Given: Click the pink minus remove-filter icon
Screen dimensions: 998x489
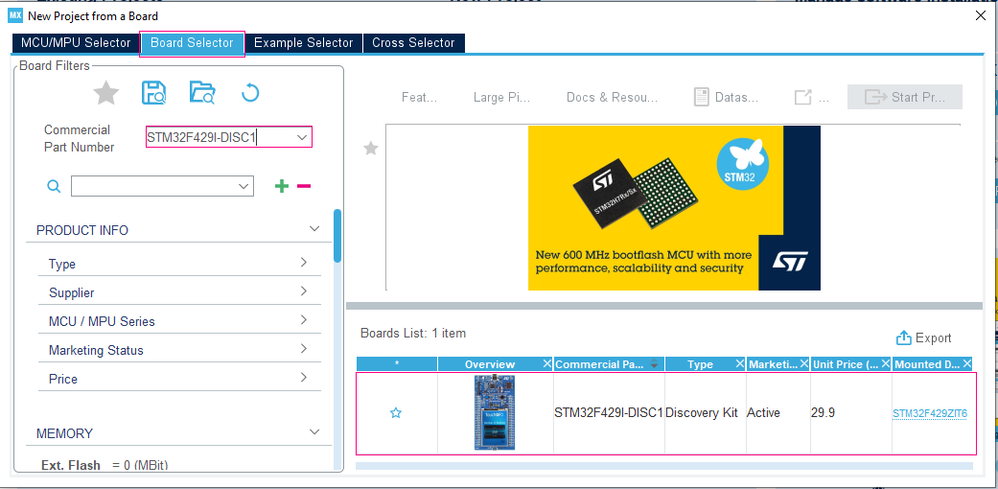Looking at the screenshot, I should 304,186.
